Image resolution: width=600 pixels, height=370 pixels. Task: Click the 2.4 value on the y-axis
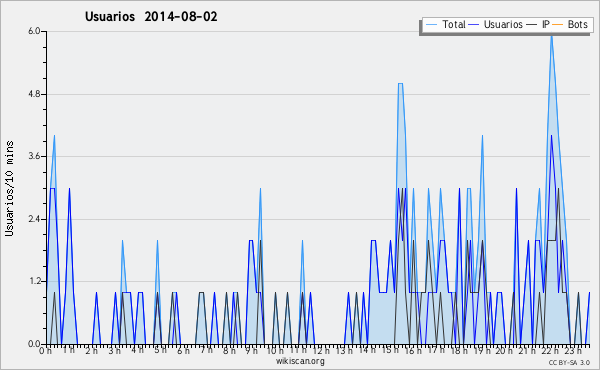(34, 219)
